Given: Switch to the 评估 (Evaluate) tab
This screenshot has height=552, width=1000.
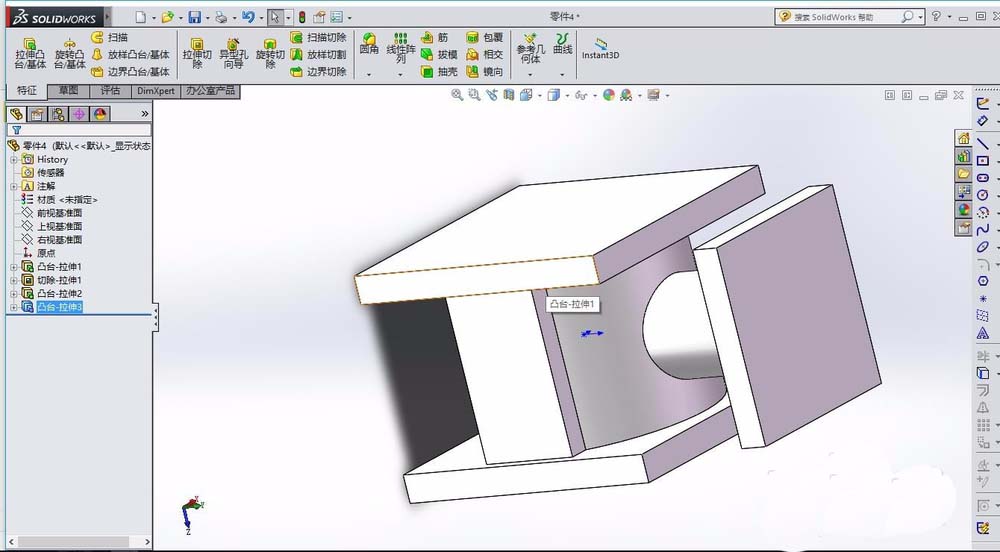Looking at the screenshot, I should (x=110, y=91).
